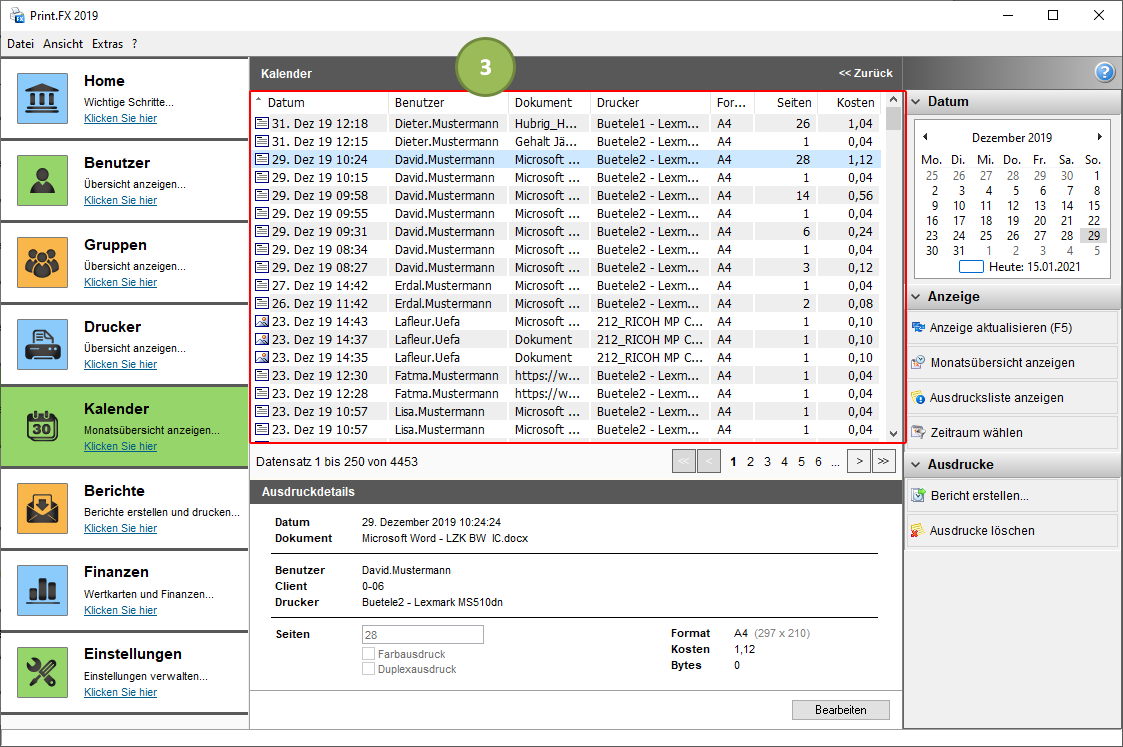Click the Bearbeiten button

pos(840,710)
